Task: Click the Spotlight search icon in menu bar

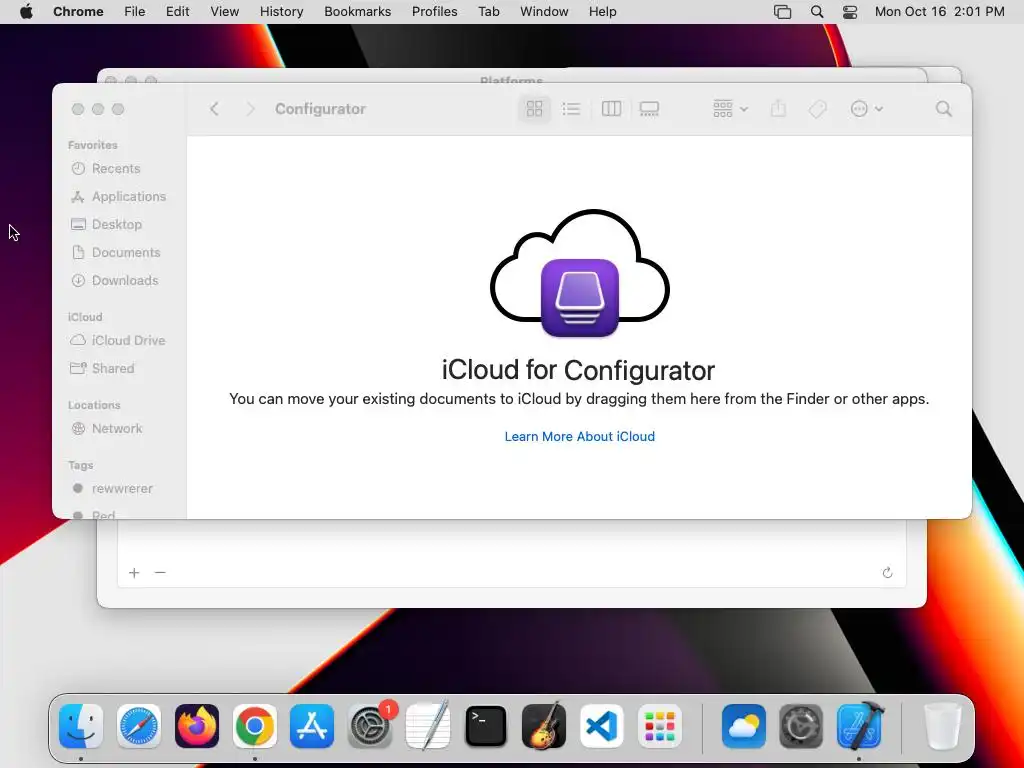Action: (817, 12)
